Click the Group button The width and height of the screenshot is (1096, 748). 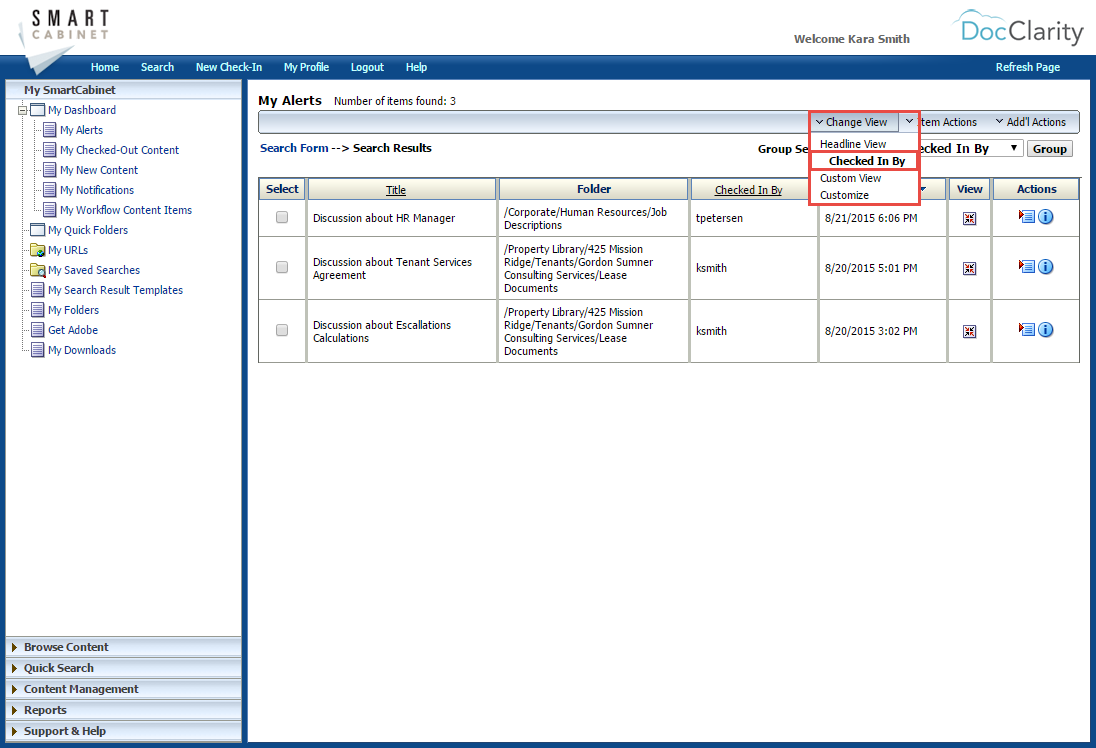click(x=1049, y=148)
